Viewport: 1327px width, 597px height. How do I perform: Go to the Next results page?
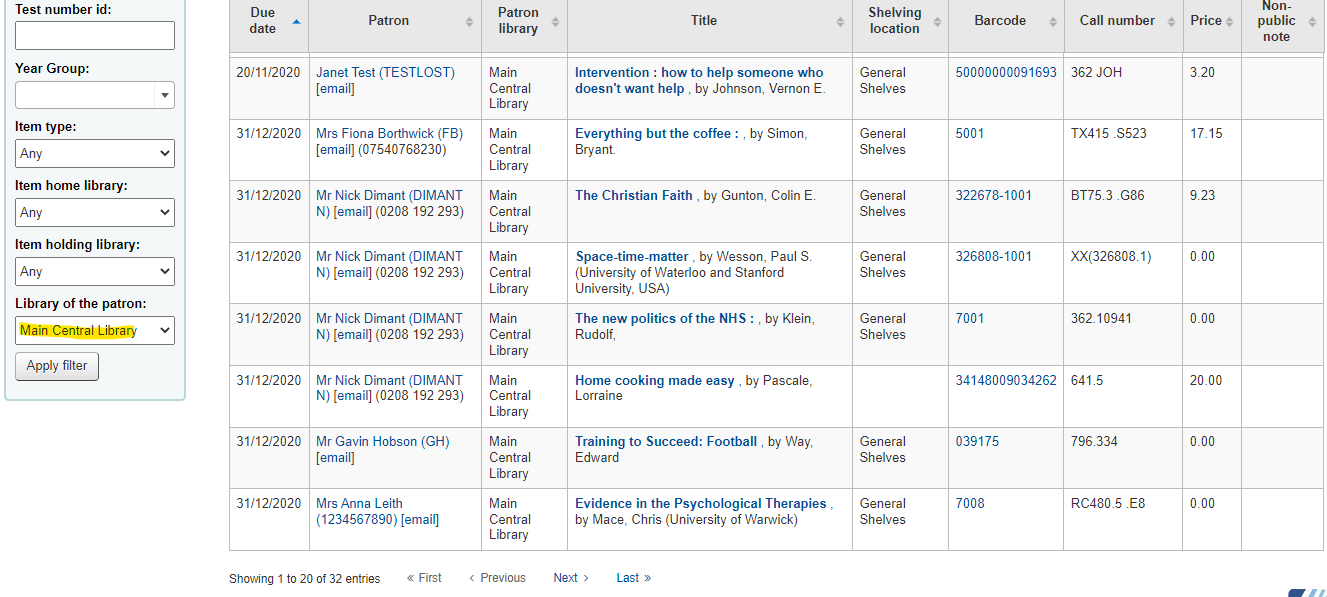(x=571, y=578)
